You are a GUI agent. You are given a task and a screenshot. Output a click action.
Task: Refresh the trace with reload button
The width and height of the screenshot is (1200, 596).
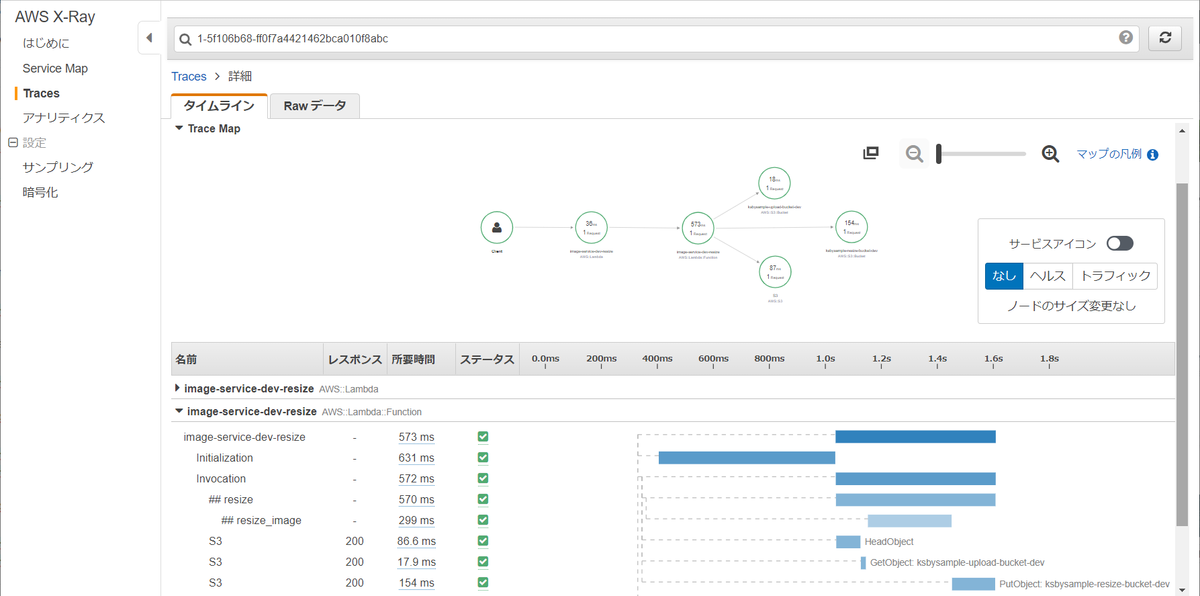pos(1164,38)
